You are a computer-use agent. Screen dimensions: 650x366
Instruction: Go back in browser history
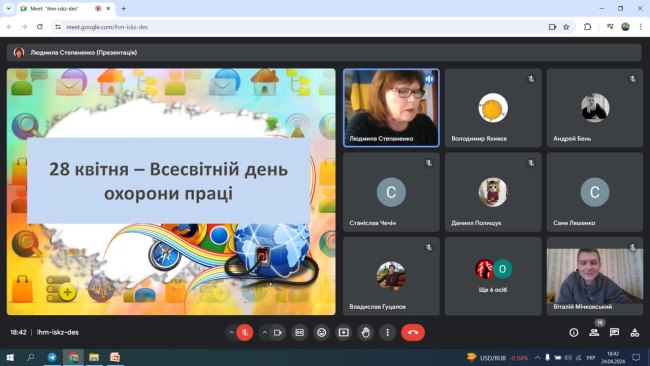(10, 27)
